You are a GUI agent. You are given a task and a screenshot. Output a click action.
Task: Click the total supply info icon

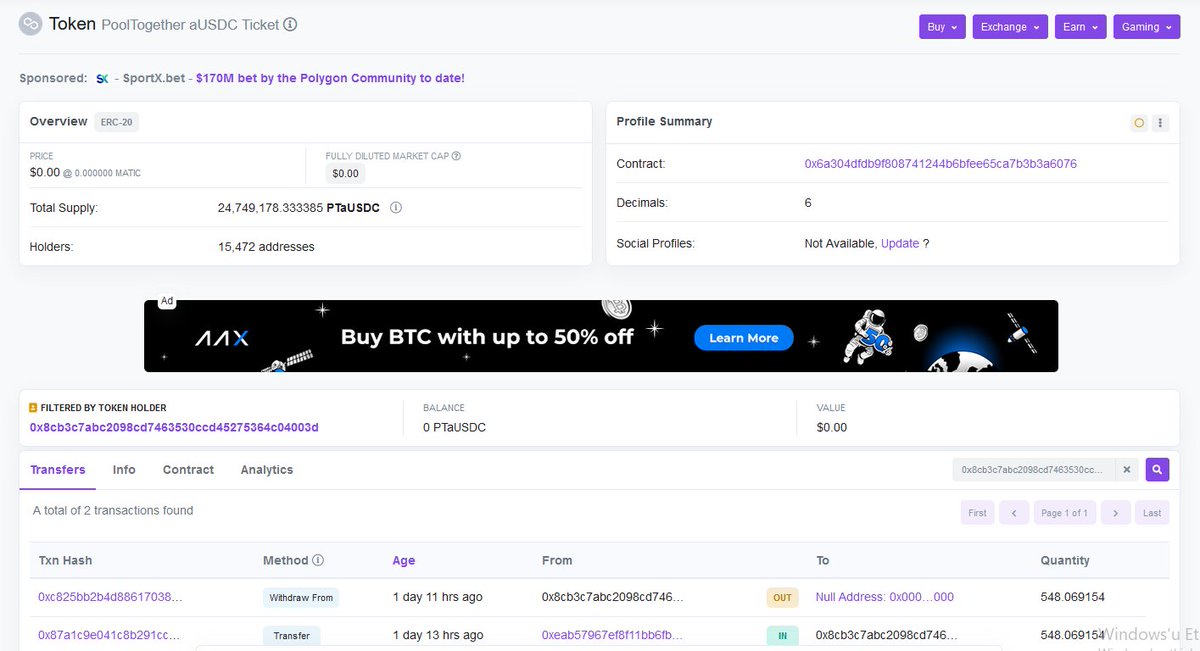coord(395,208)
